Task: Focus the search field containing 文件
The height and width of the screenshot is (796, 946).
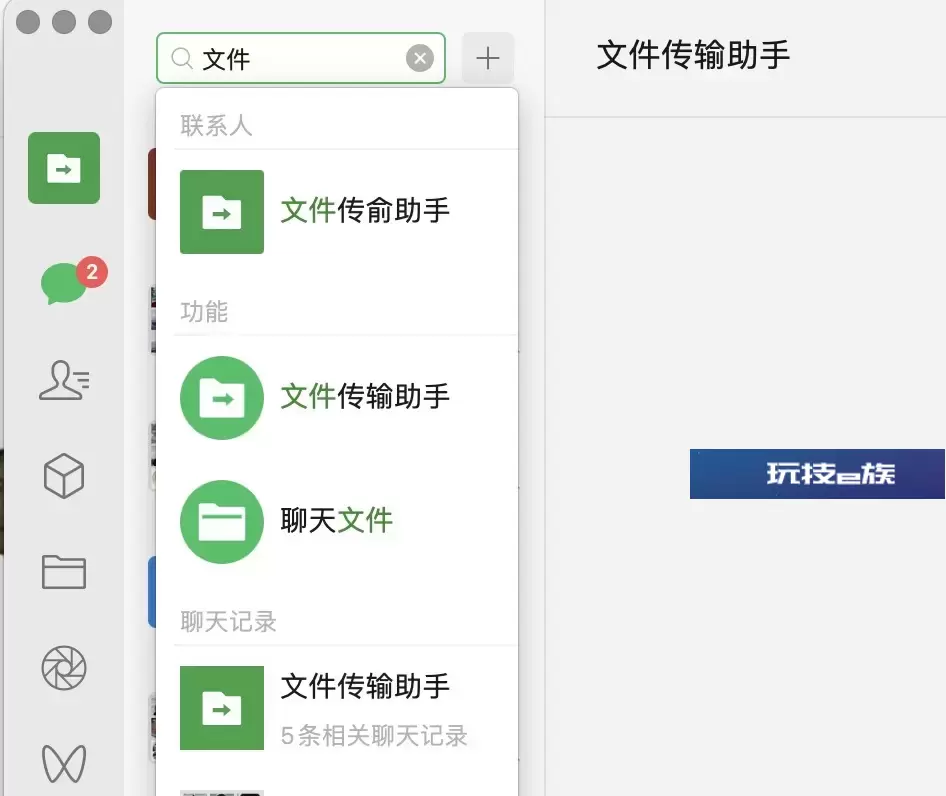Action: pos(300,58)
